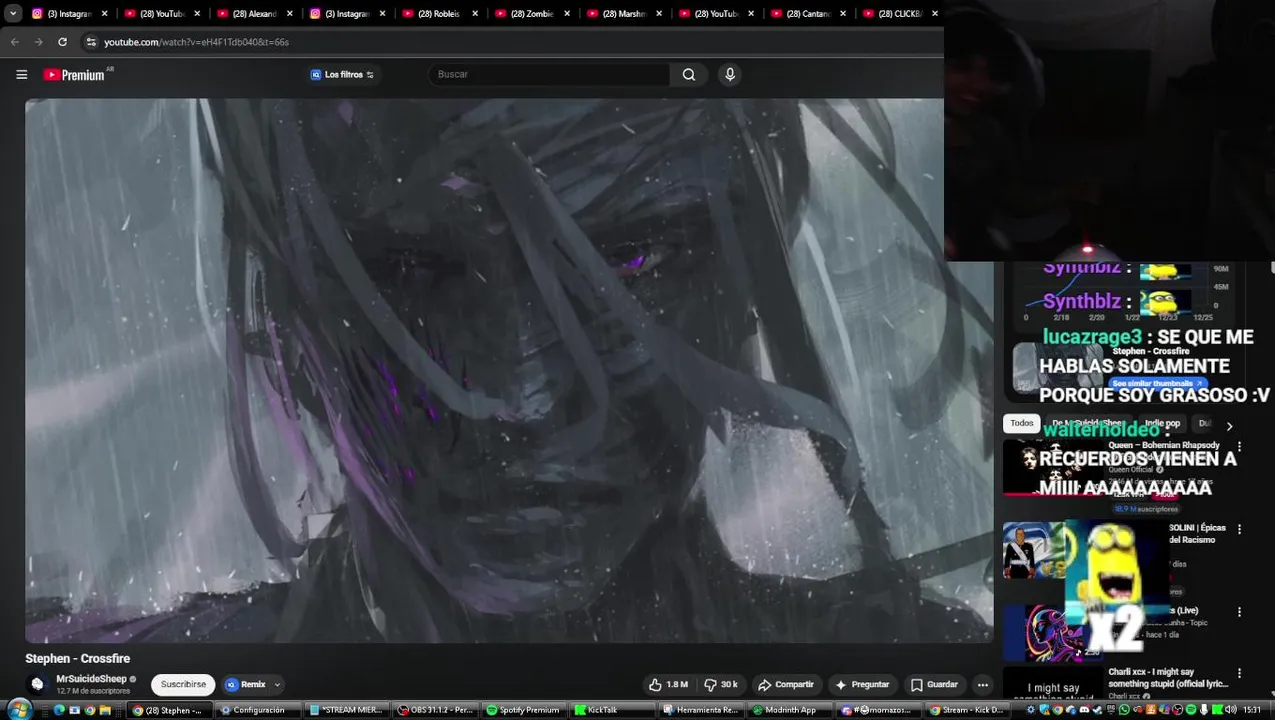Share the video via Compartir

[785, 685]
